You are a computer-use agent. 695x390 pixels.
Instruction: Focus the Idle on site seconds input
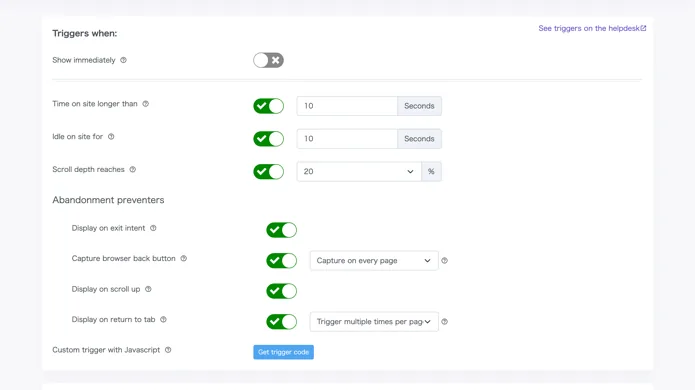coord(347,139)
